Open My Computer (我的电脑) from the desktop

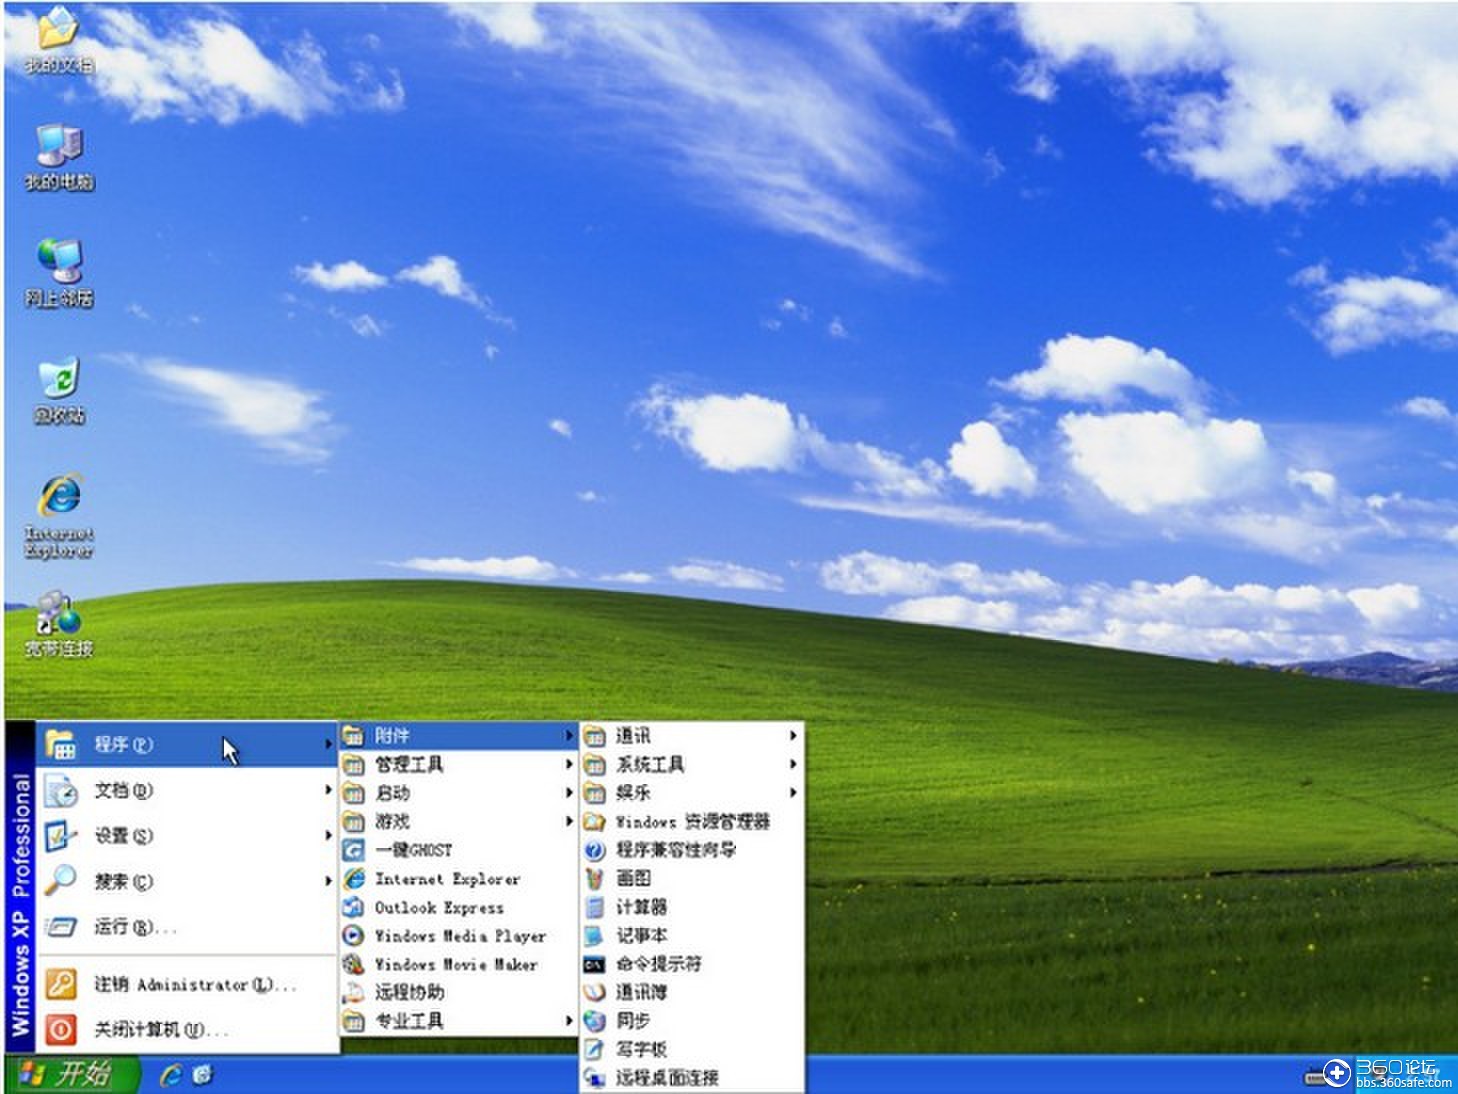pos(57,150)
